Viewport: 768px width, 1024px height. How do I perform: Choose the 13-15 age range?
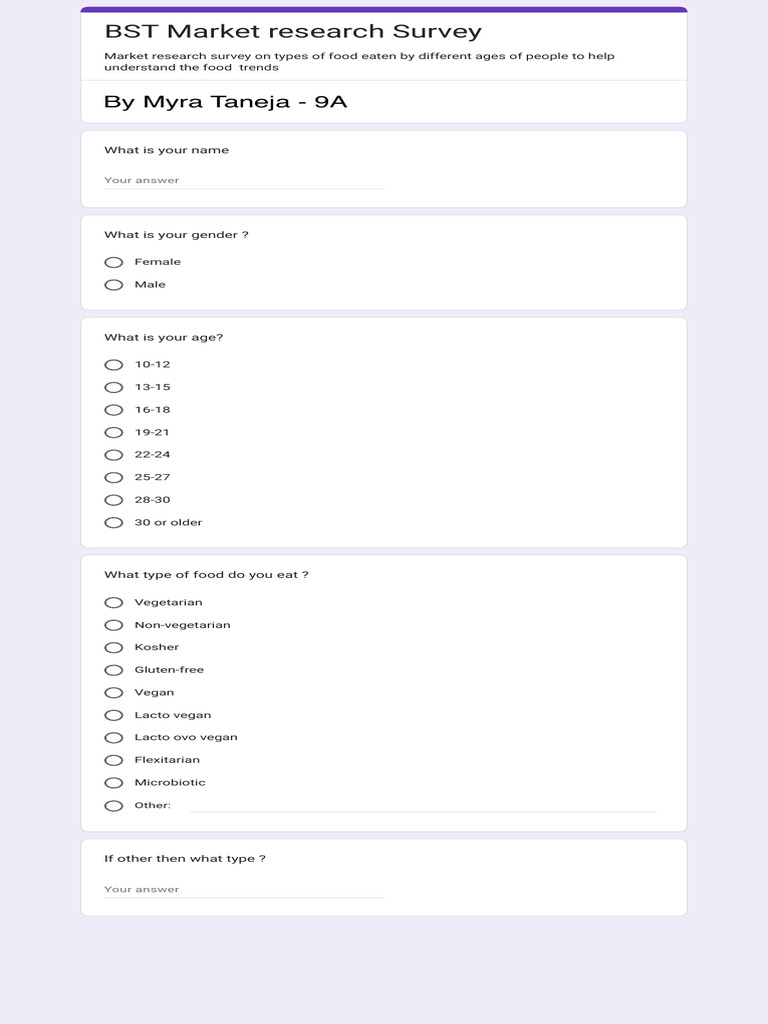click(114, 387)
